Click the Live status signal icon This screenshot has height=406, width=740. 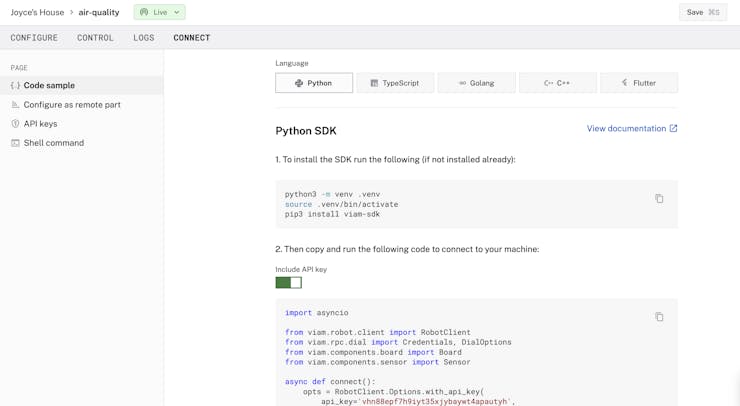[x=144, y=13]
